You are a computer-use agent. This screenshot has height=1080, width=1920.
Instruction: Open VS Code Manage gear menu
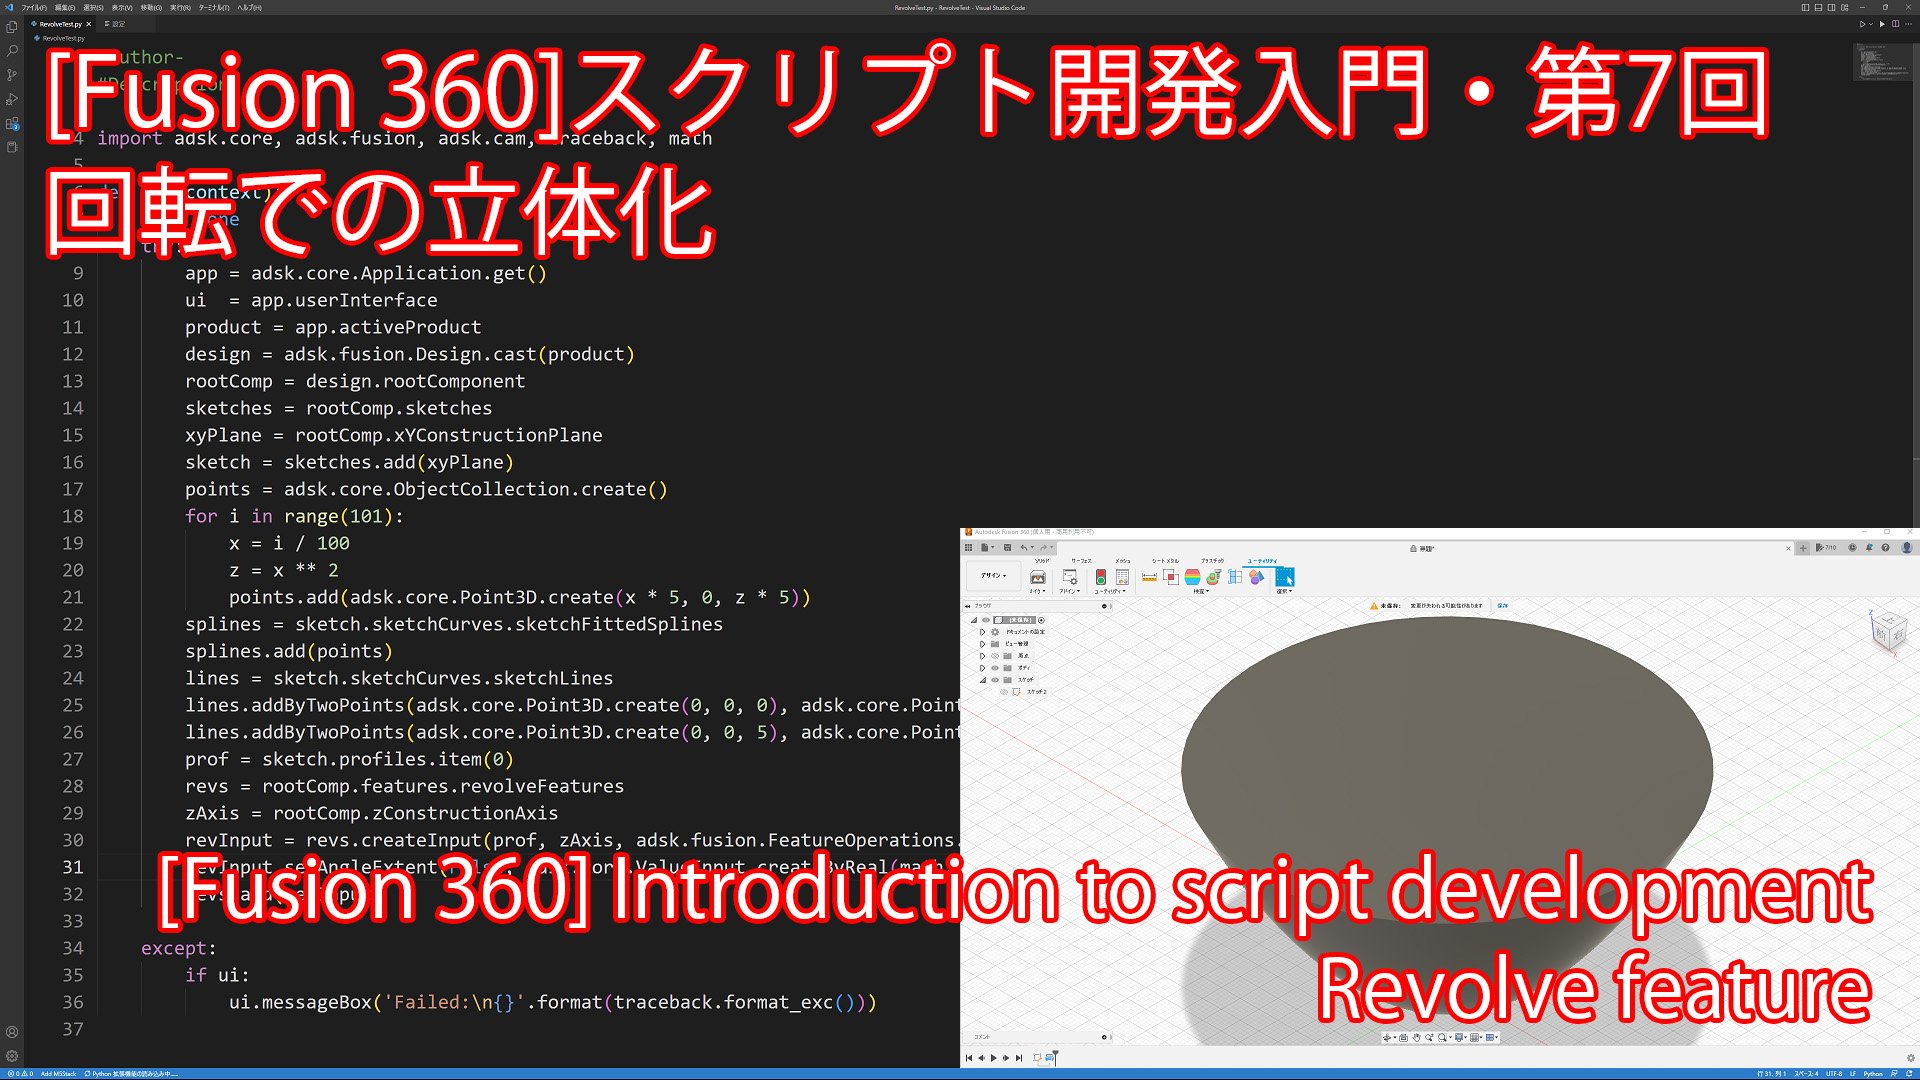[12, 1056]
